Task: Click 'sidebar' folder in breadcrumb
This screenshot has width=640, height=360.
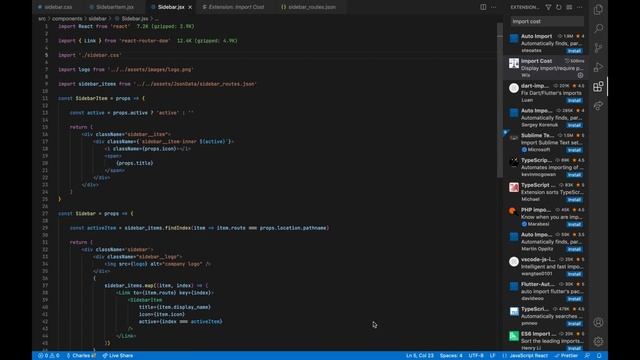Action: 98,19
